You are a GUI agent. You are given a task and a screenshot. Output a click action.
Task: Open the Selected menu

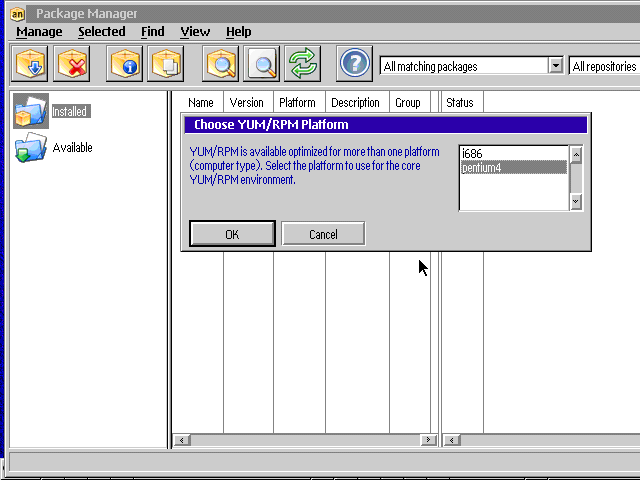102,32
